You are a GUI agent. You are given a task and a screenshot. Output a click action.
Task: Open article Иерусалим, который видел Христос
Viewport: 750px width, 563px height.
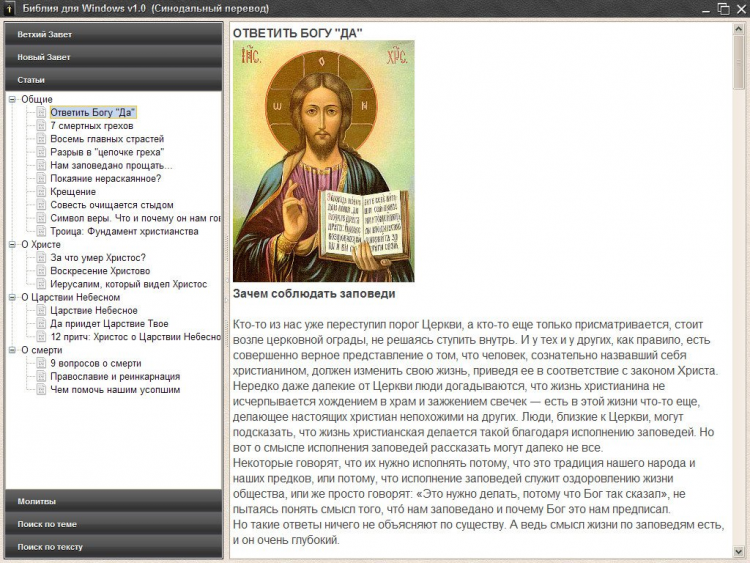129,284
